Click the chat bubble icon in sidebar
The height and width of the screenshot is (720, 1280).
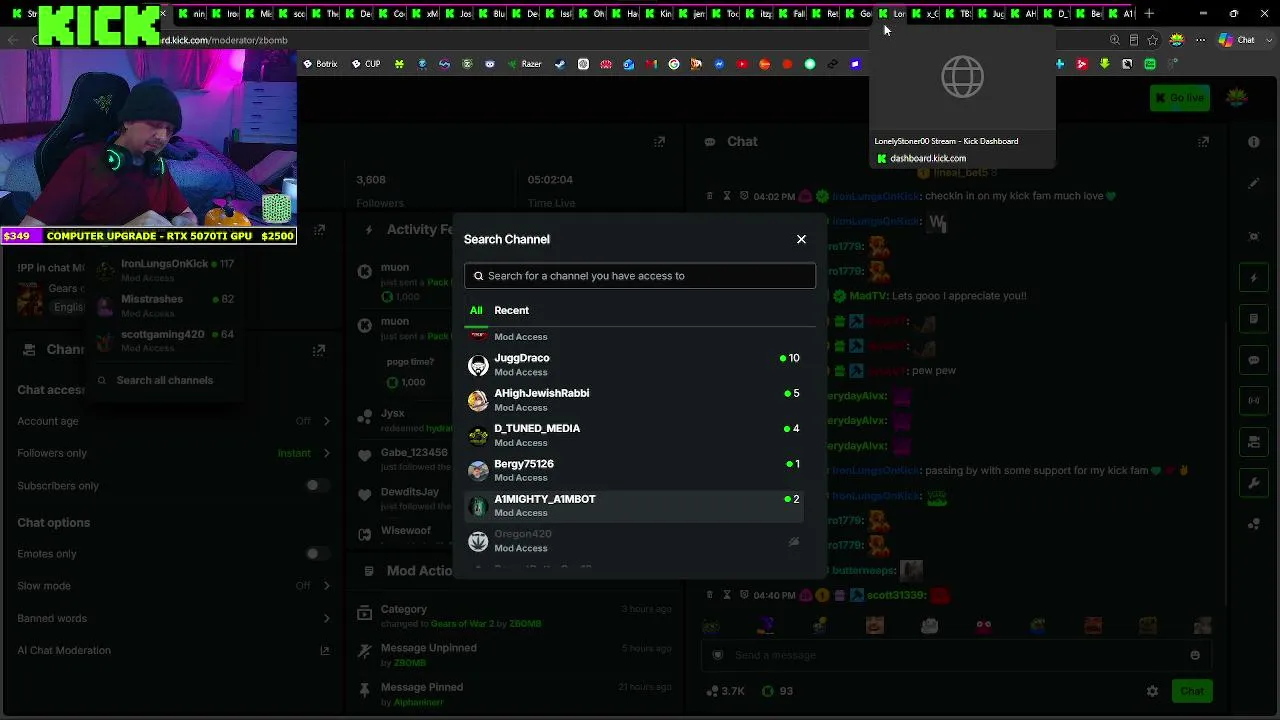pos(1254,360)
